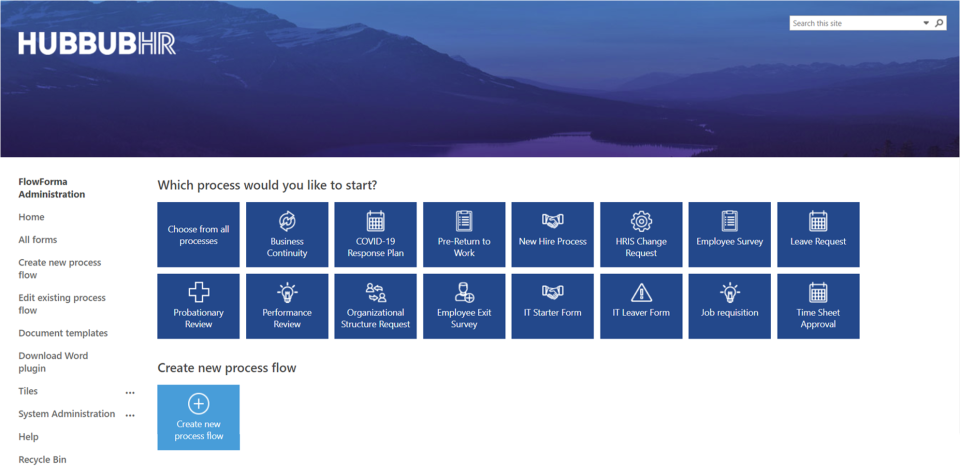Click the light-blue tile's Create new process flow label
960x476 pixels.
[x=198, y=430]
